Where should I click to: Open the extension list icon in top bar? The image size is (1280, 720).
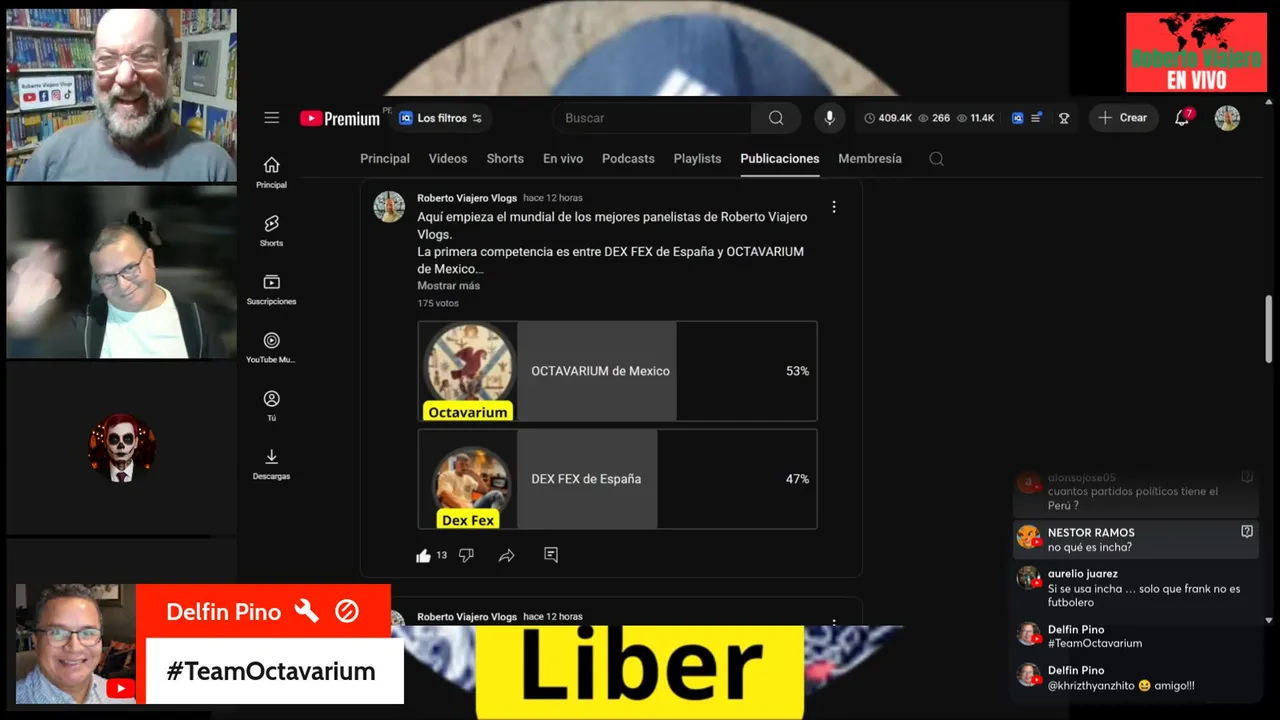click(1036, 118)
